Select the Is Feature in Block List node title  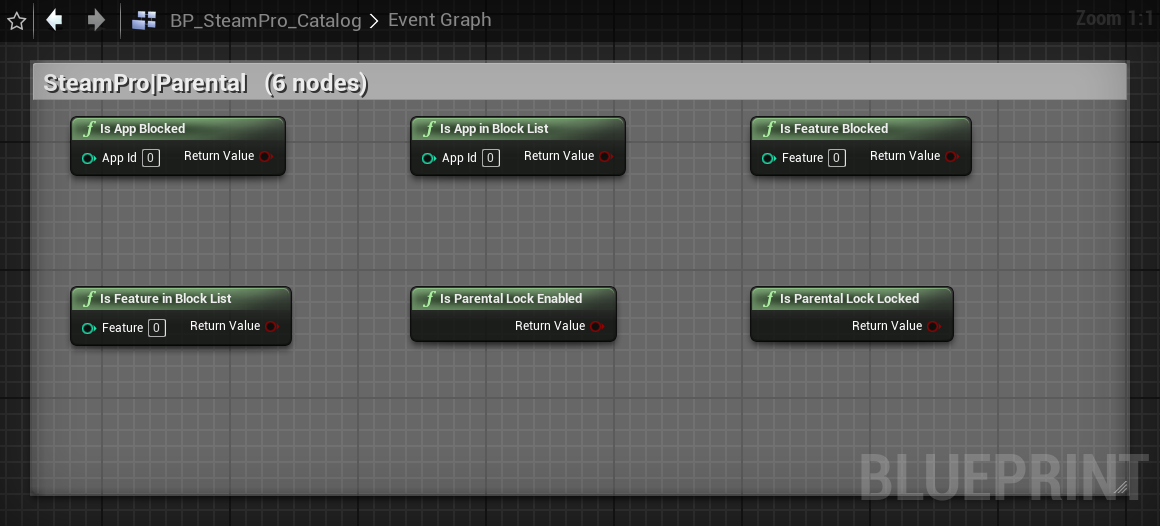click(x=166, y=299)
